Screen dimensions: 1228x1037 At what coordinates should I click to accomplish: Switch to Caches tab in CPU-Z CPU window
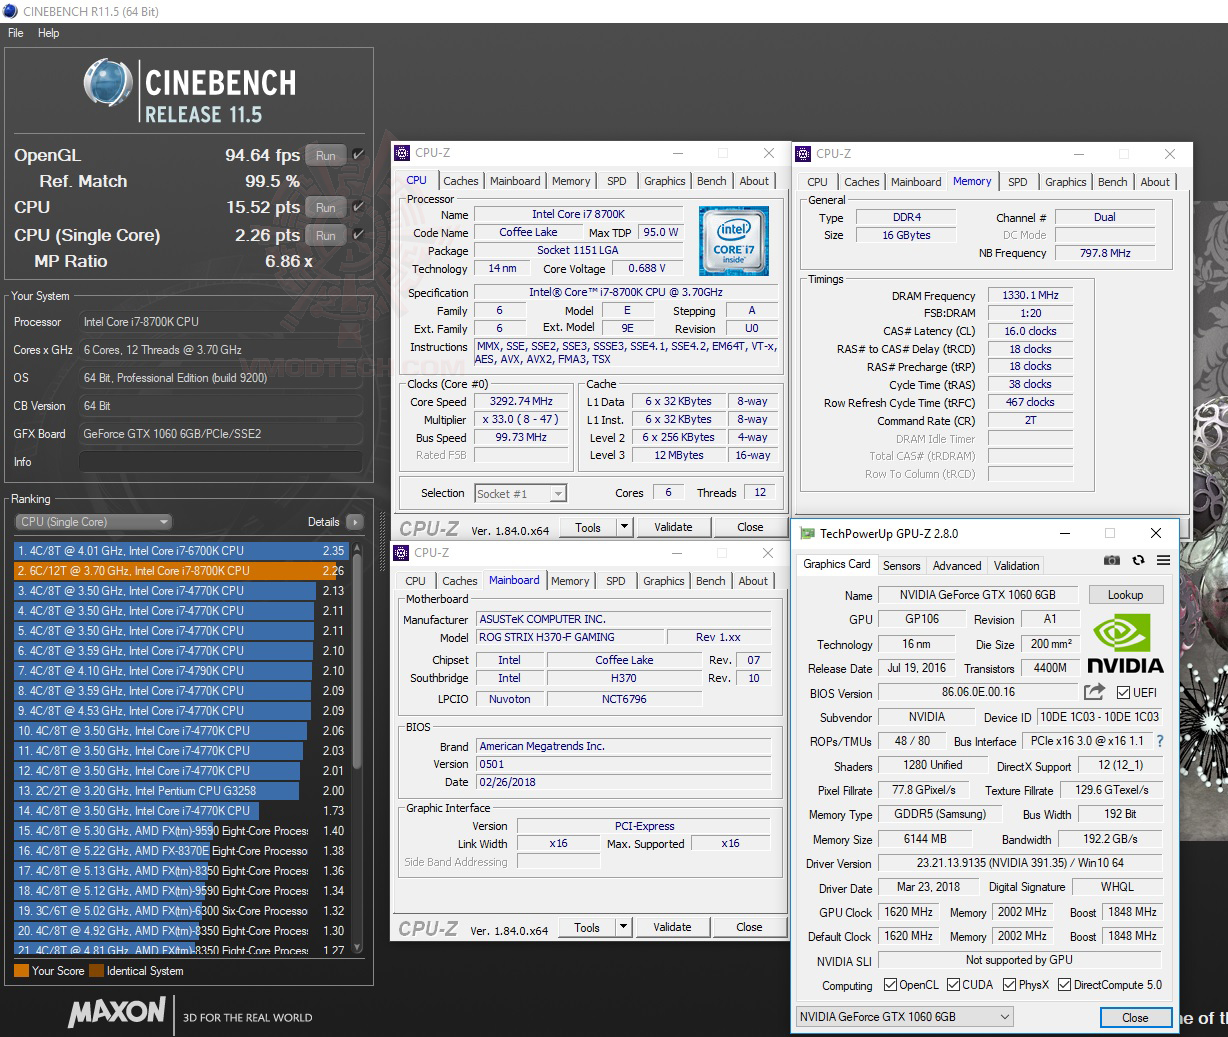click(460, 181)
